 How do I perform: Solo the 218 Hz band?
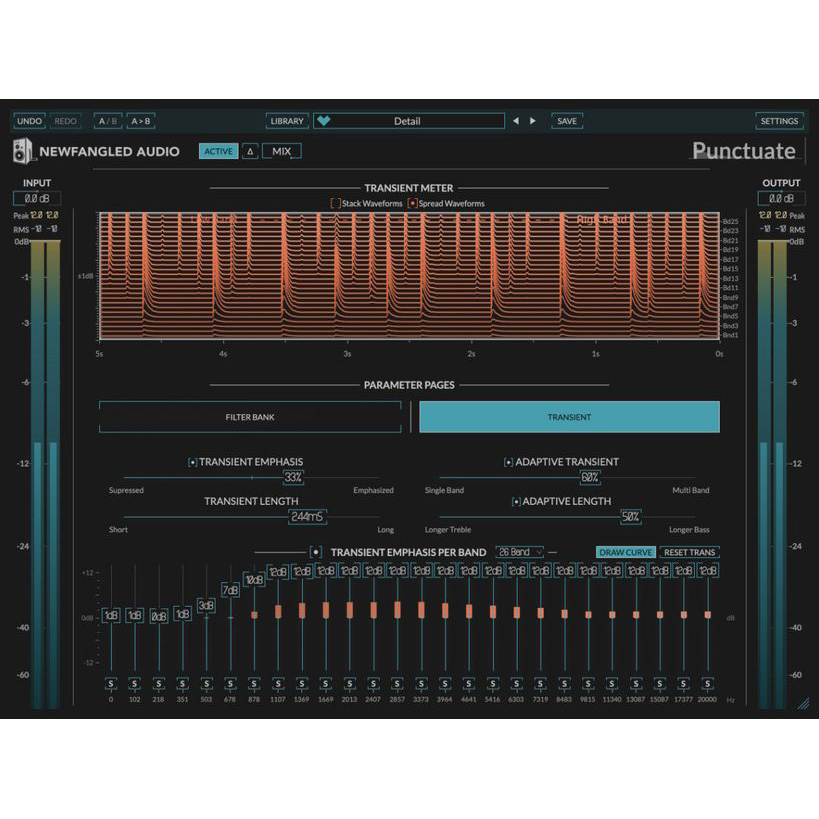(x=158, y=684)
